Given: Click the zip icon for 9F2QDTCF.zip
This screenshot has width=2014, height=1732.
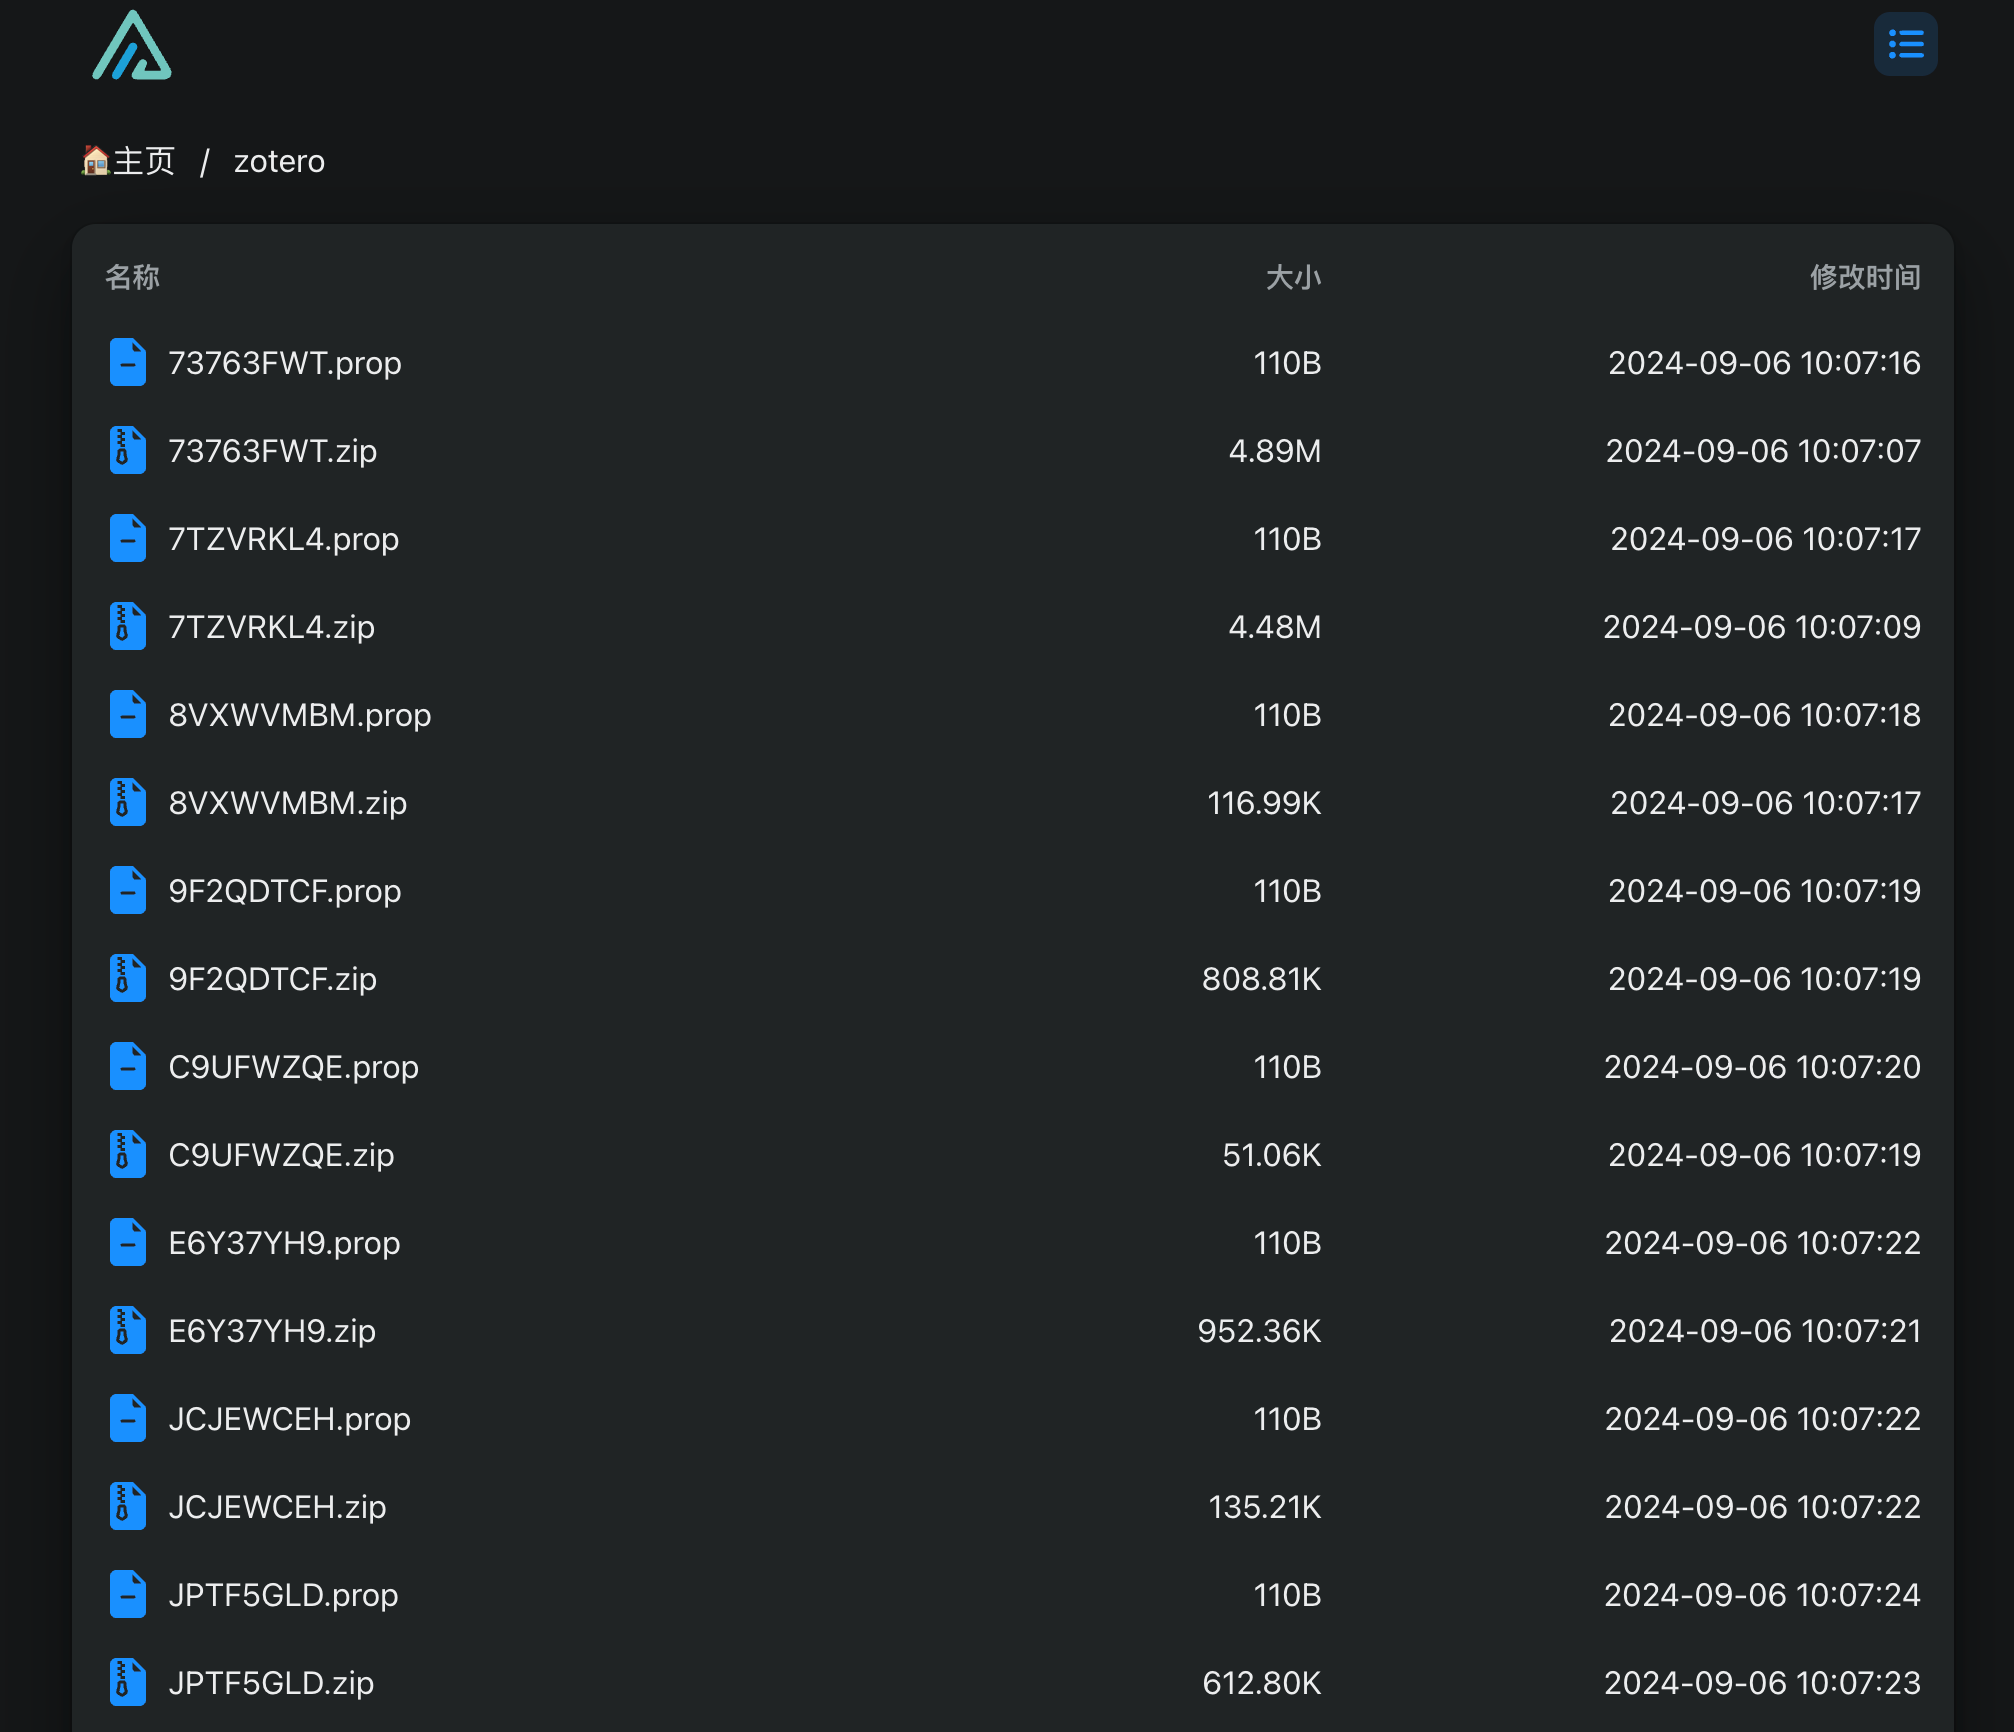Looking at the screenshot, I should [x=128, y=978].
